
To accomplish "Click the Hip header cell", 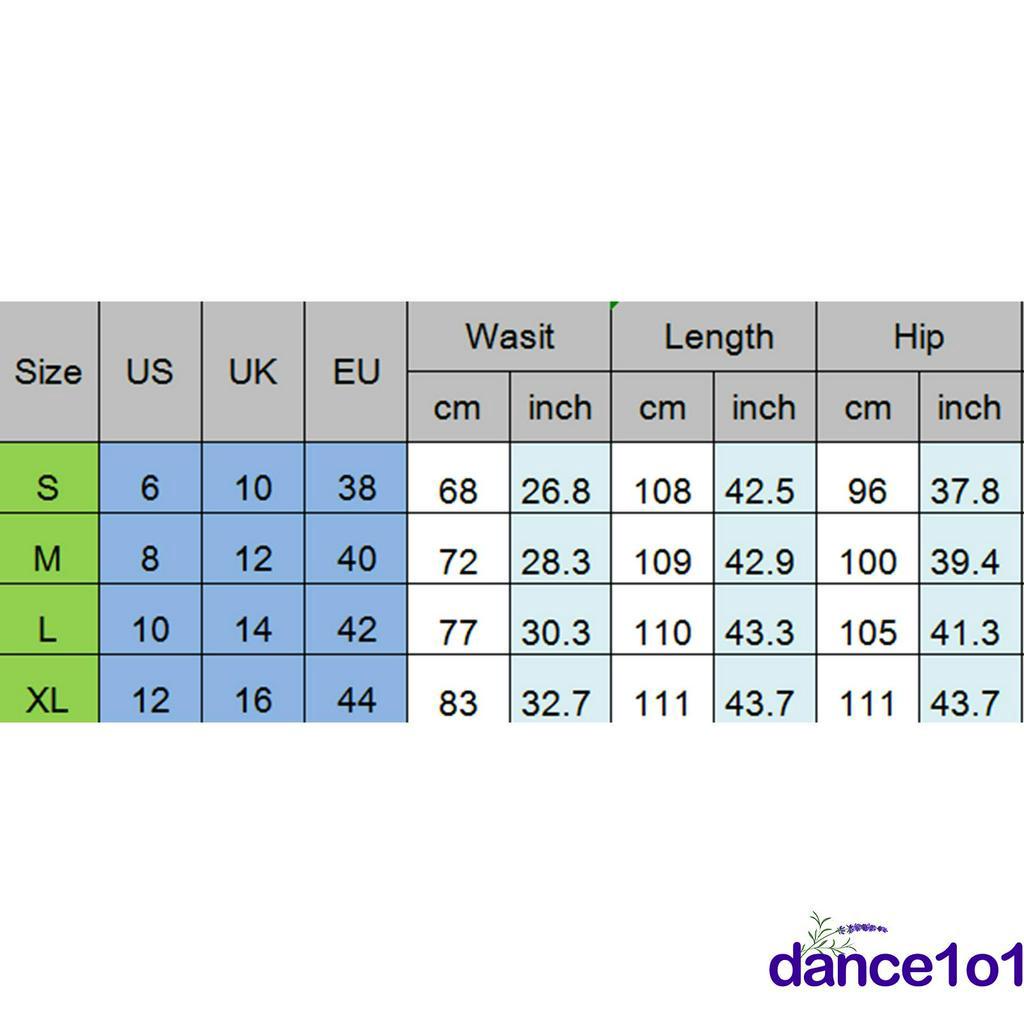I will (x=919, y=337).
